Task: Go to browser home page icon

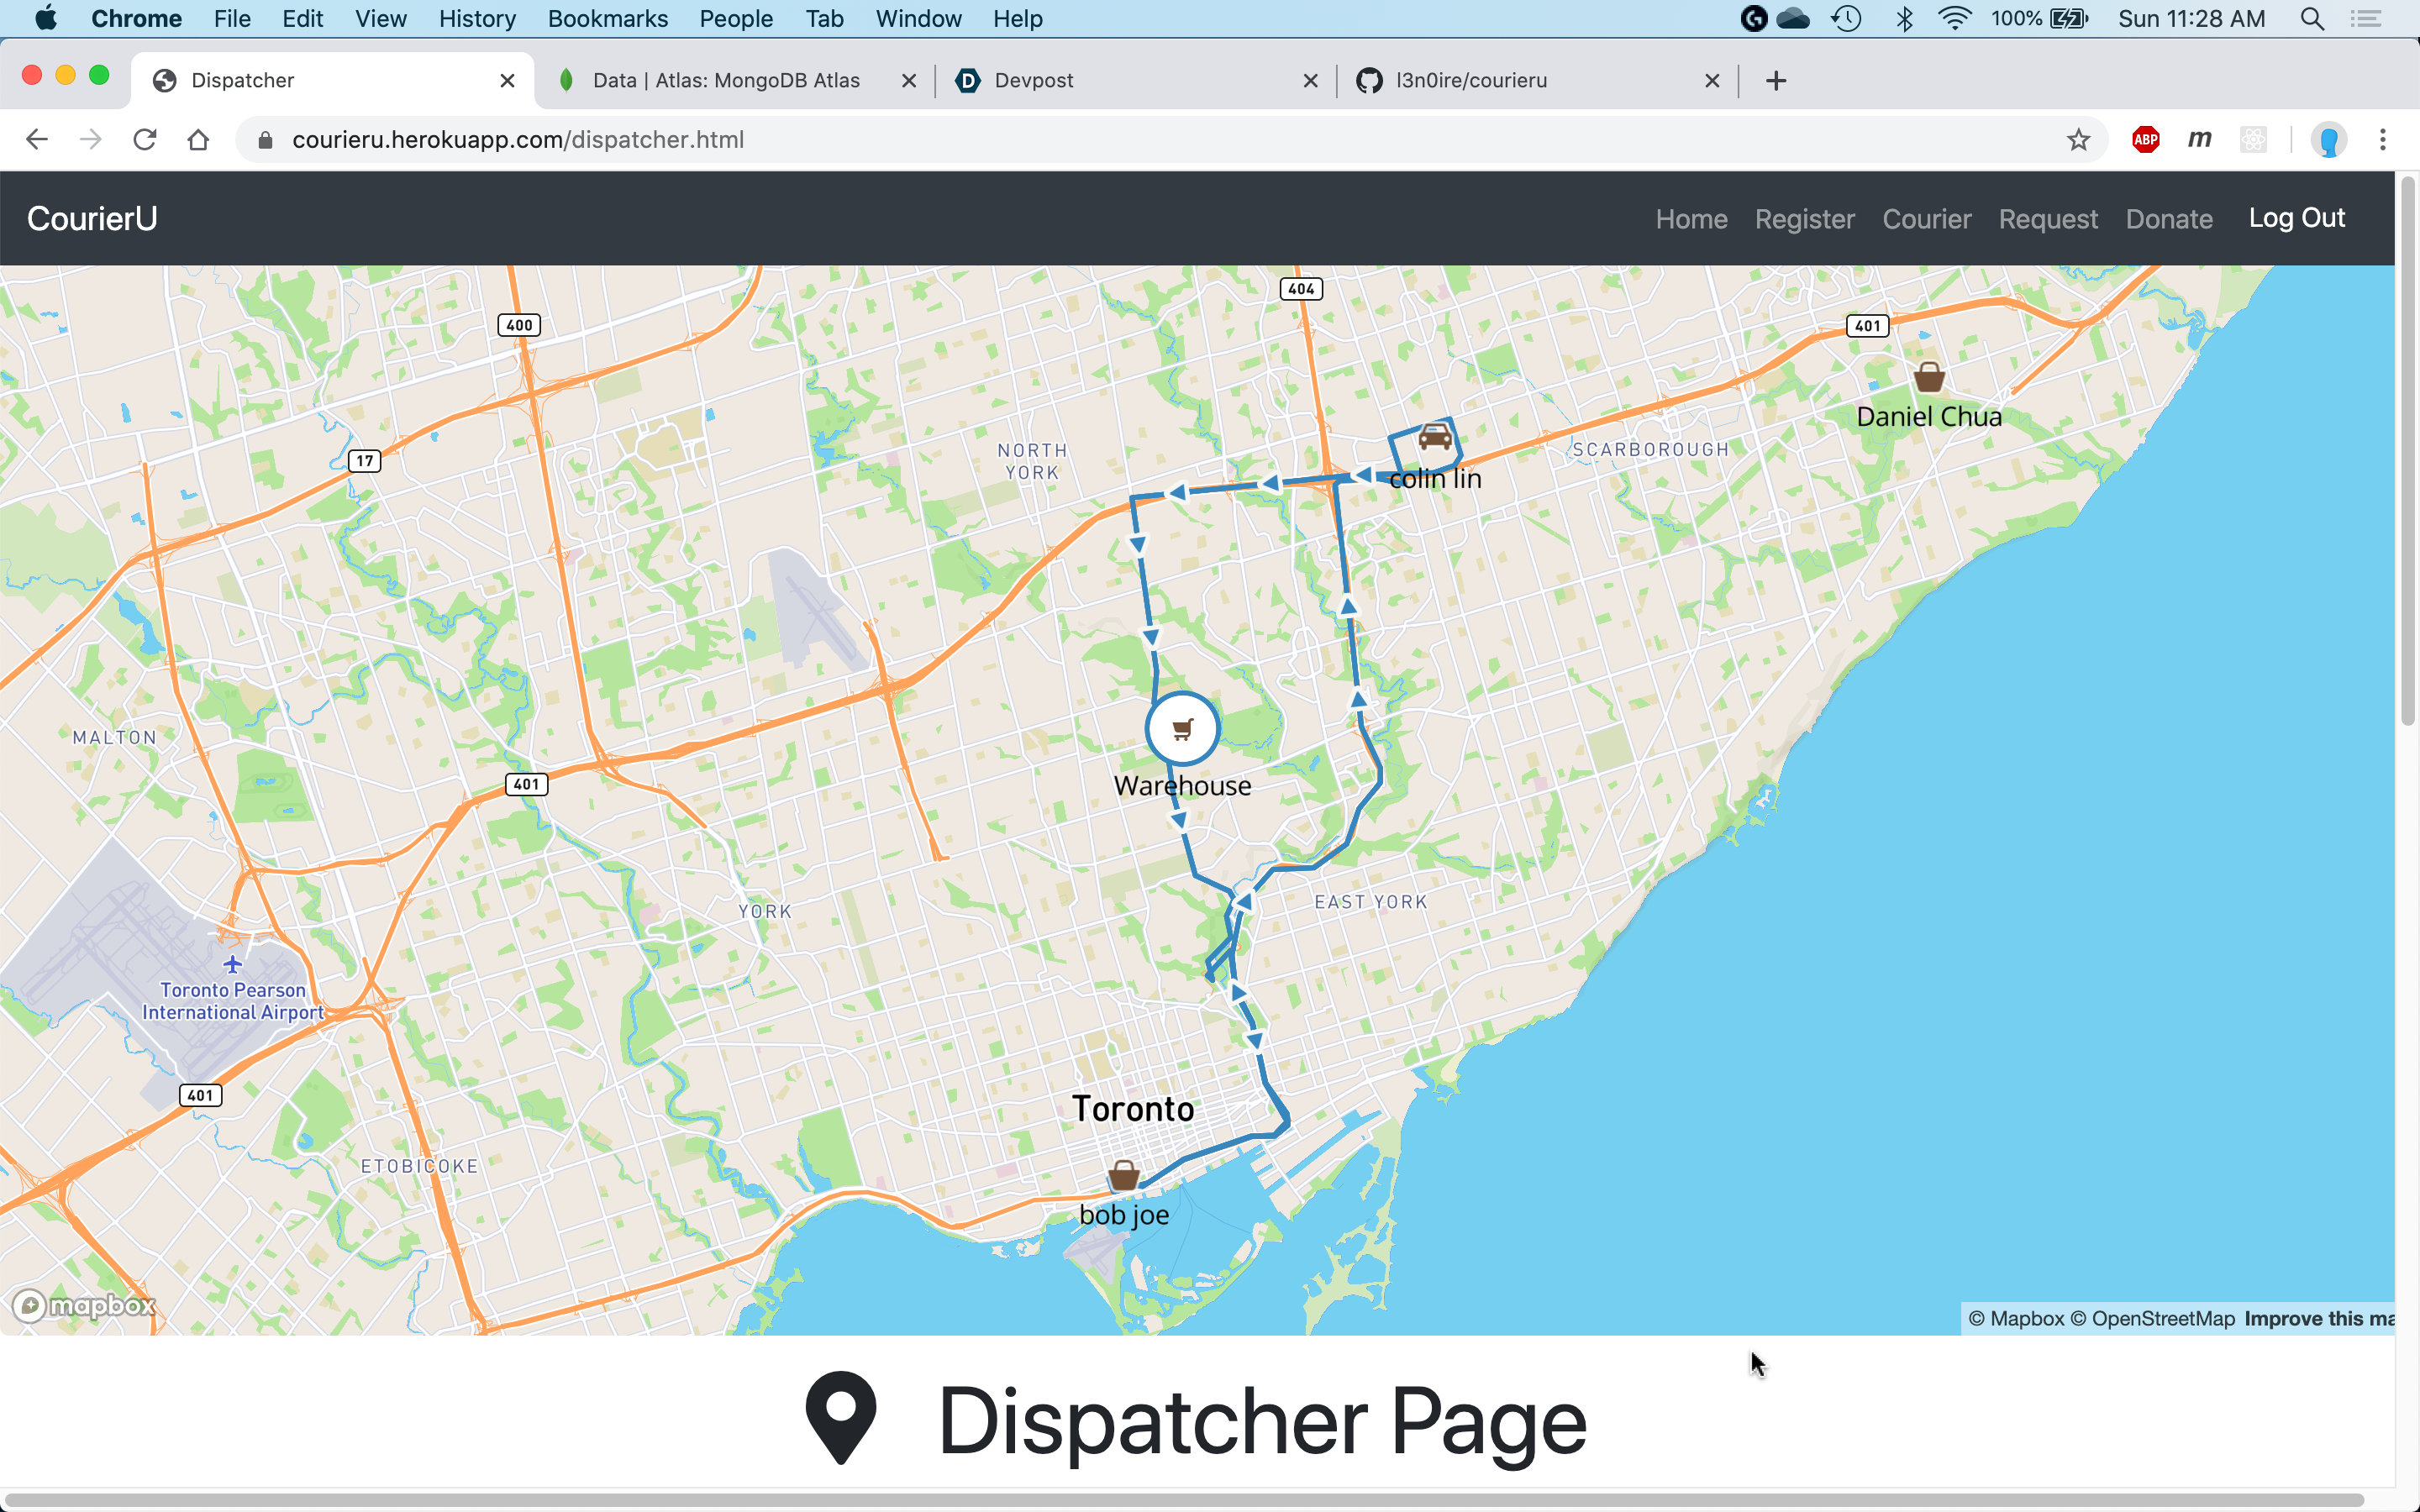Action: pyautogui.click(x=198, y=140)
